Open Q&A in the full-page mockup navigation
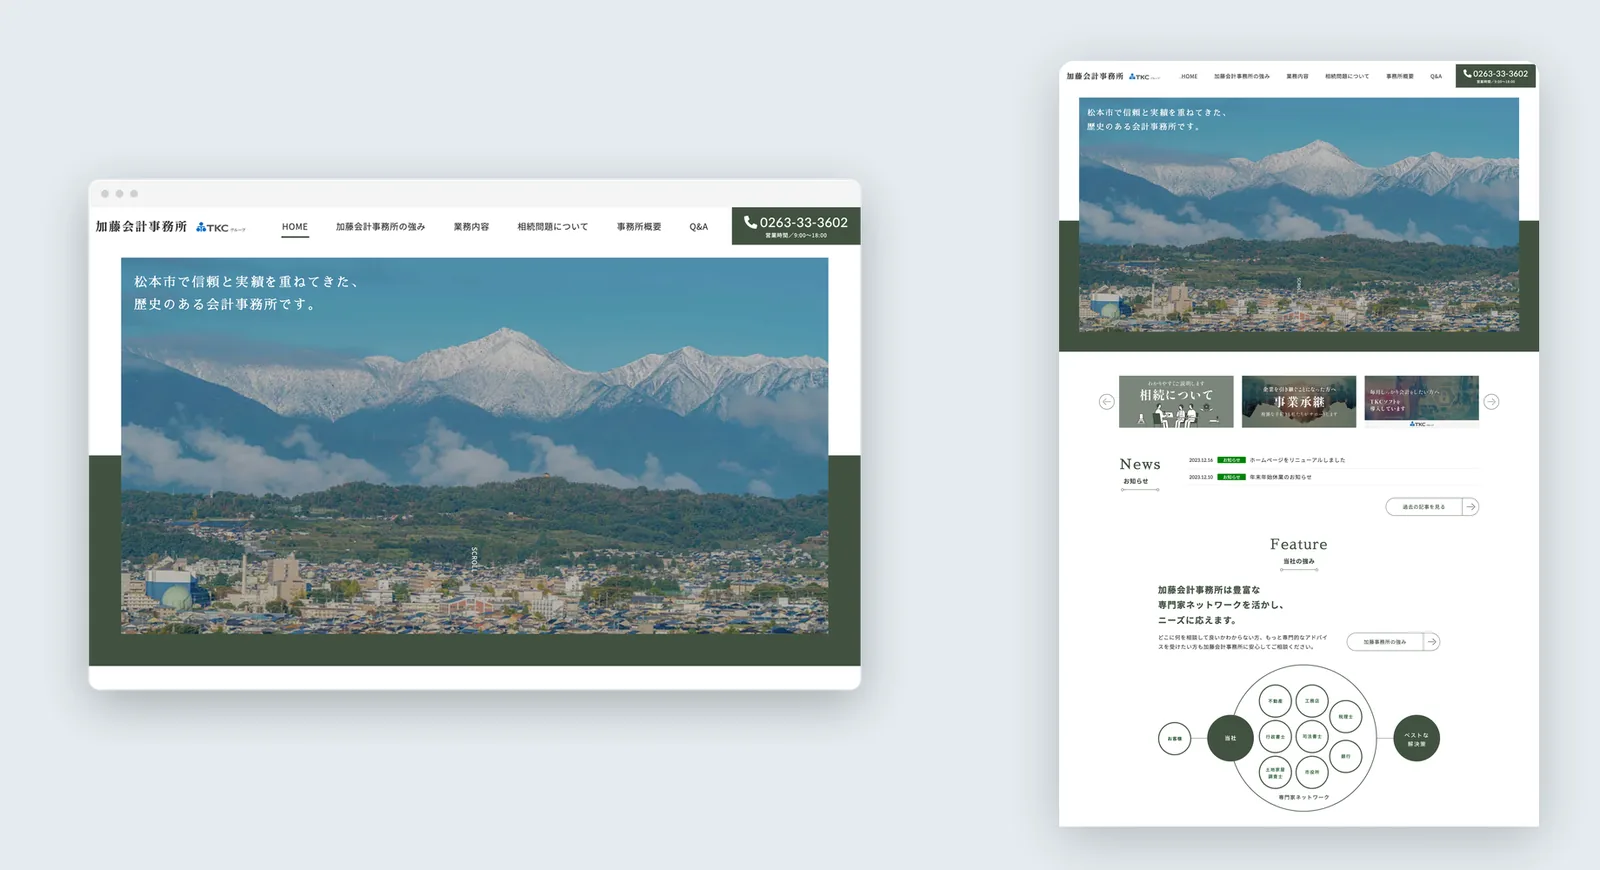 click(1436, 76)
